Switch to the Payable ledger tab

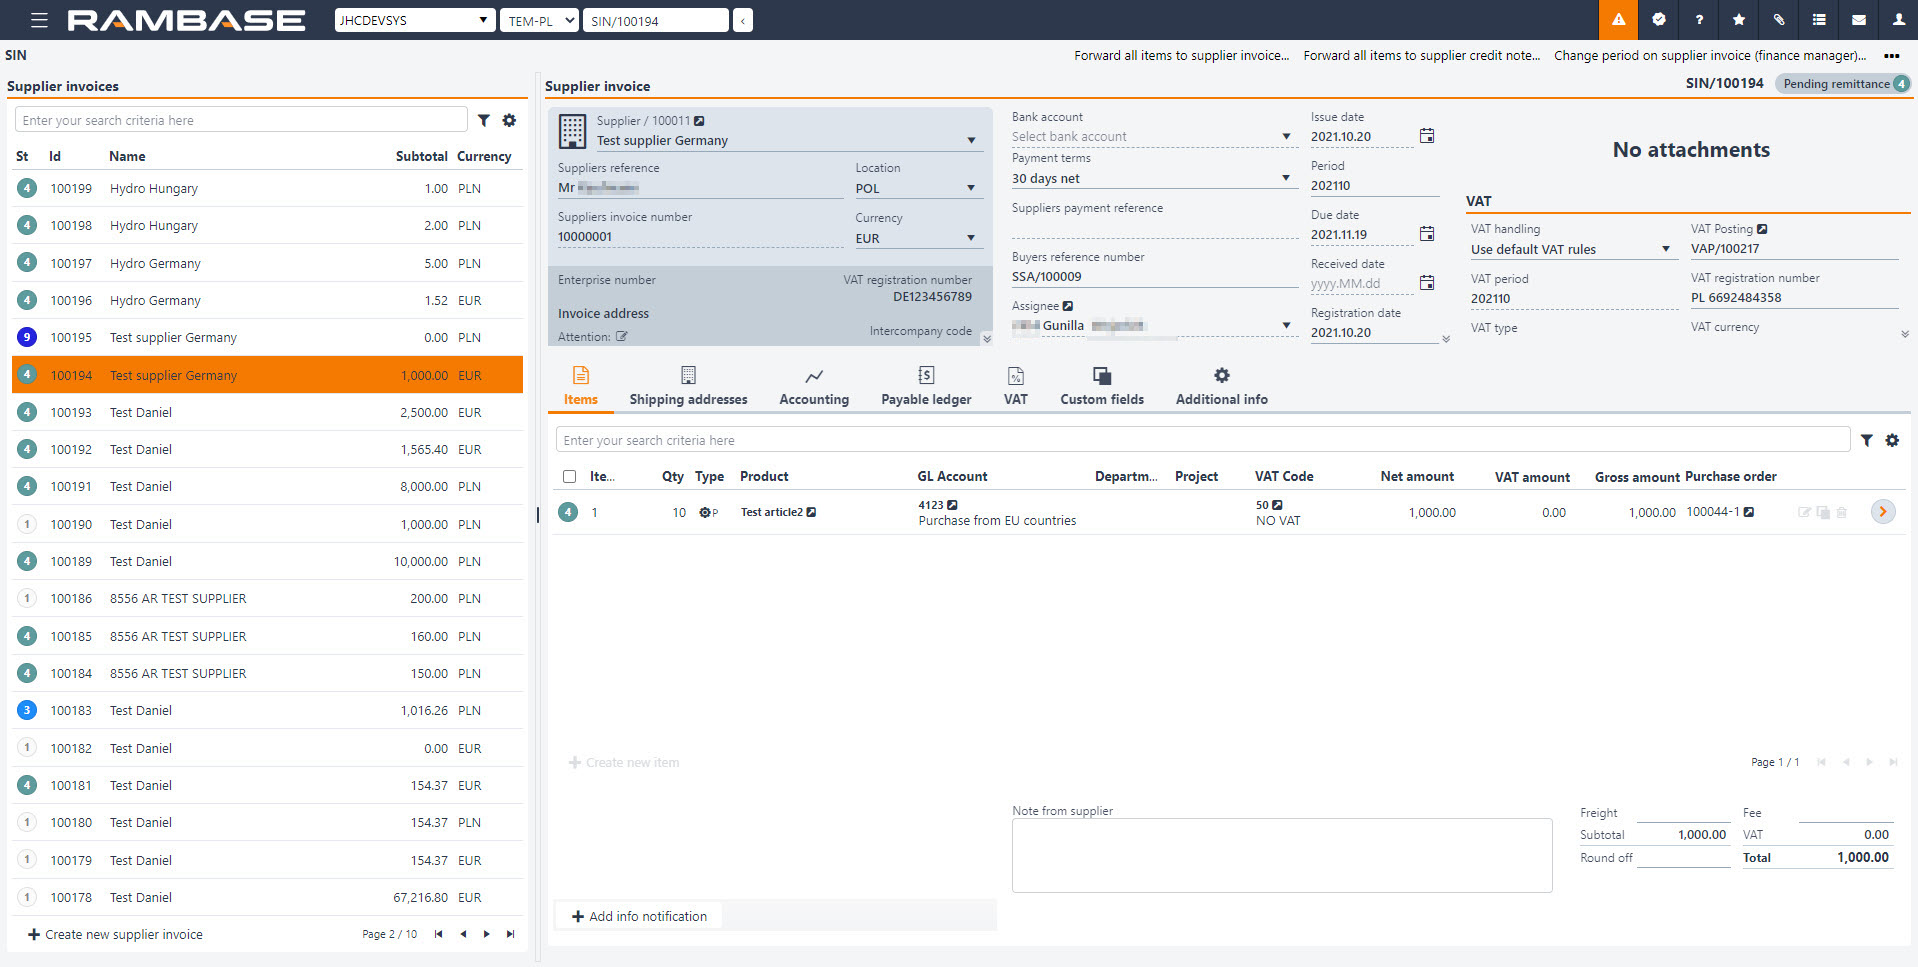tap(926, 386)
